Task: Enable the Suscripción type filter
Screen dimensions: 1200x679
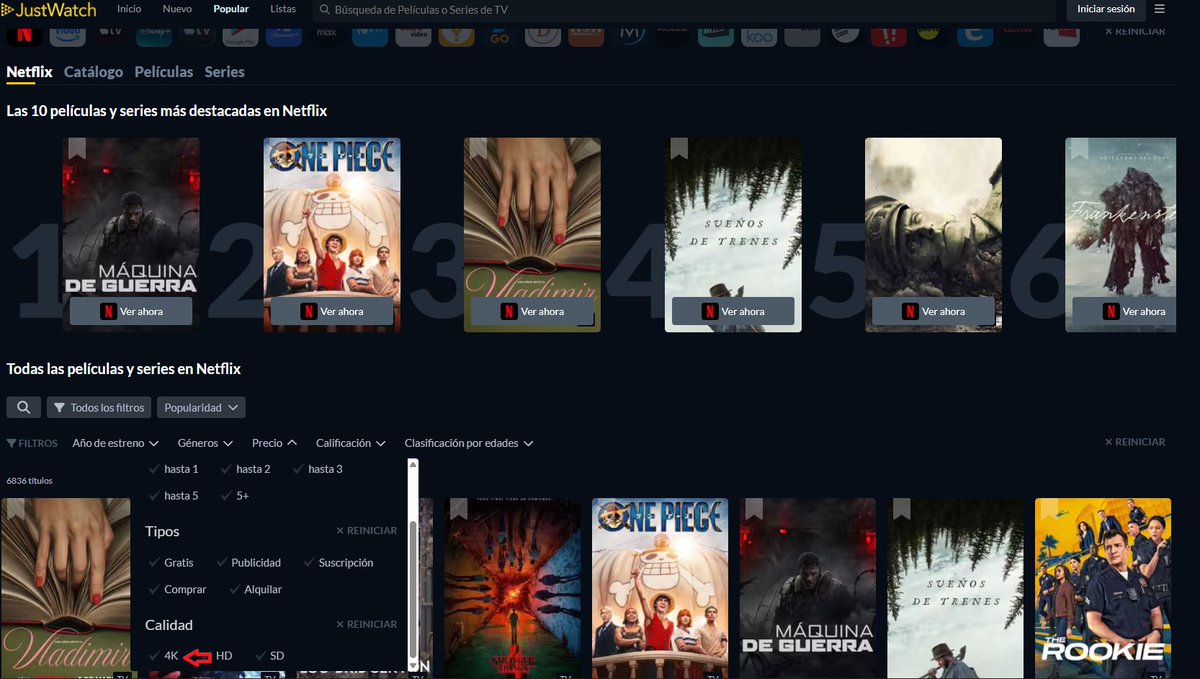Action: pos(338,563)
